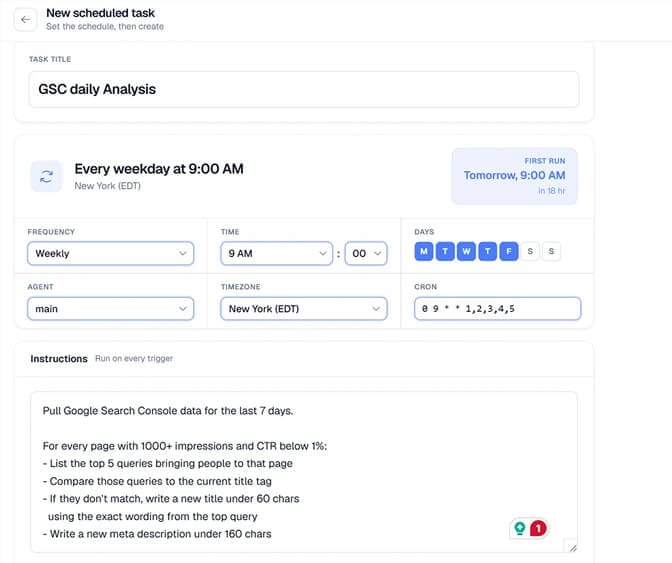Open the red badge showing 1 suggestion
The height and width of the screenshot is (563, 672).
tap(538, 528)
